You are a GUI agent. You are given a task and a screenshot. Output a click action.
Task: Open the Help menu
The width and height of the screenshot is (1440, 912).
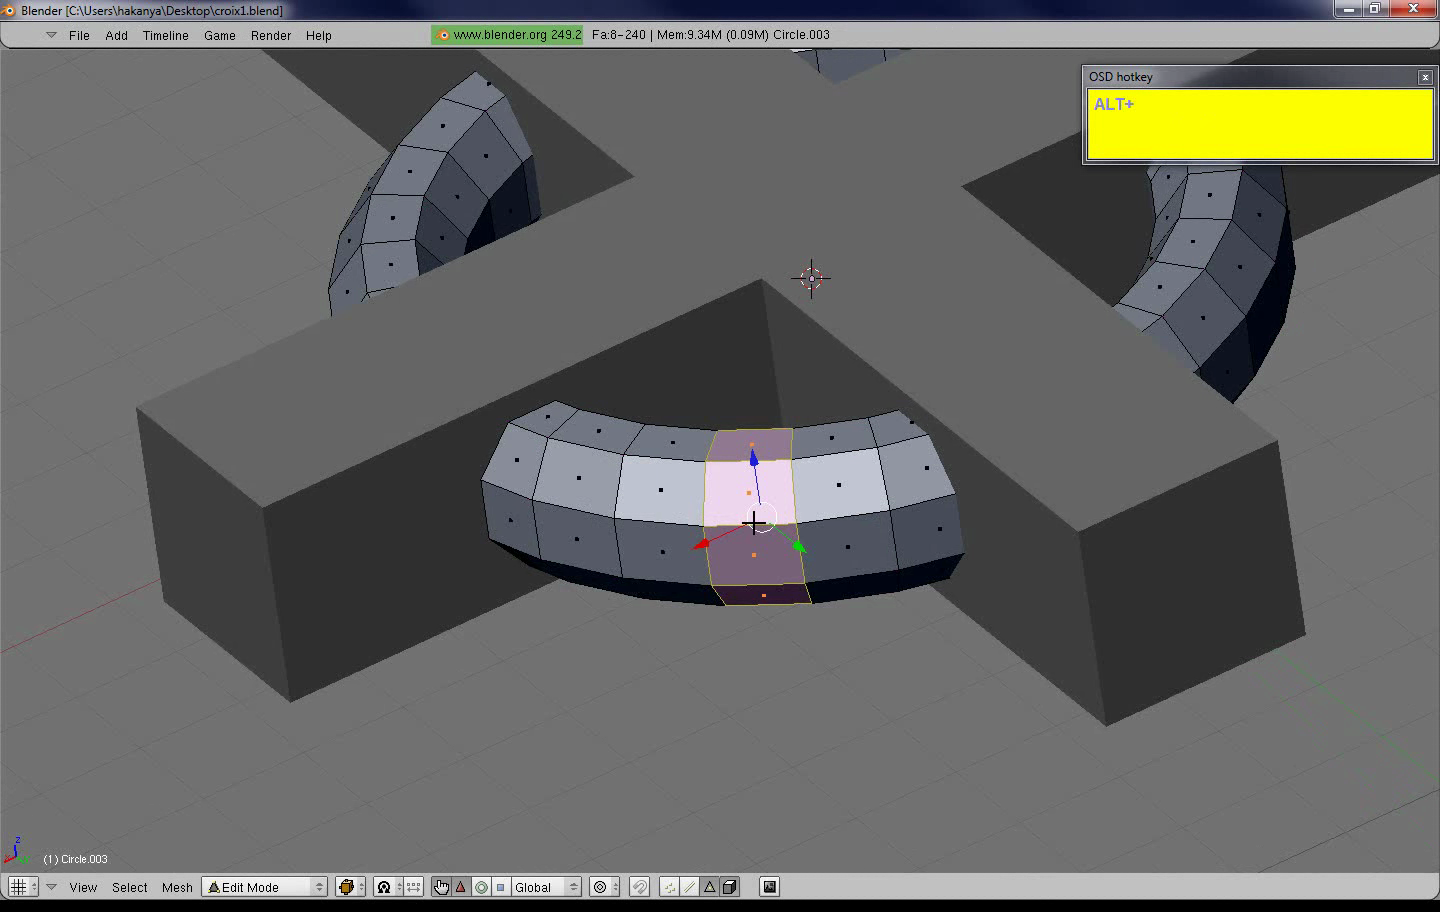tap(318, 35)
